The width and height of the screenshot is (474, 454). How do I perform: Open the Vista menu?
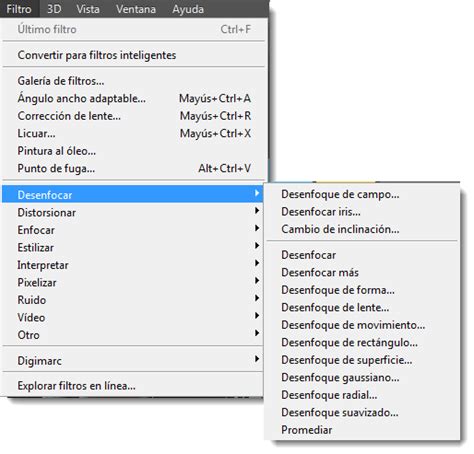coord(88,9)
